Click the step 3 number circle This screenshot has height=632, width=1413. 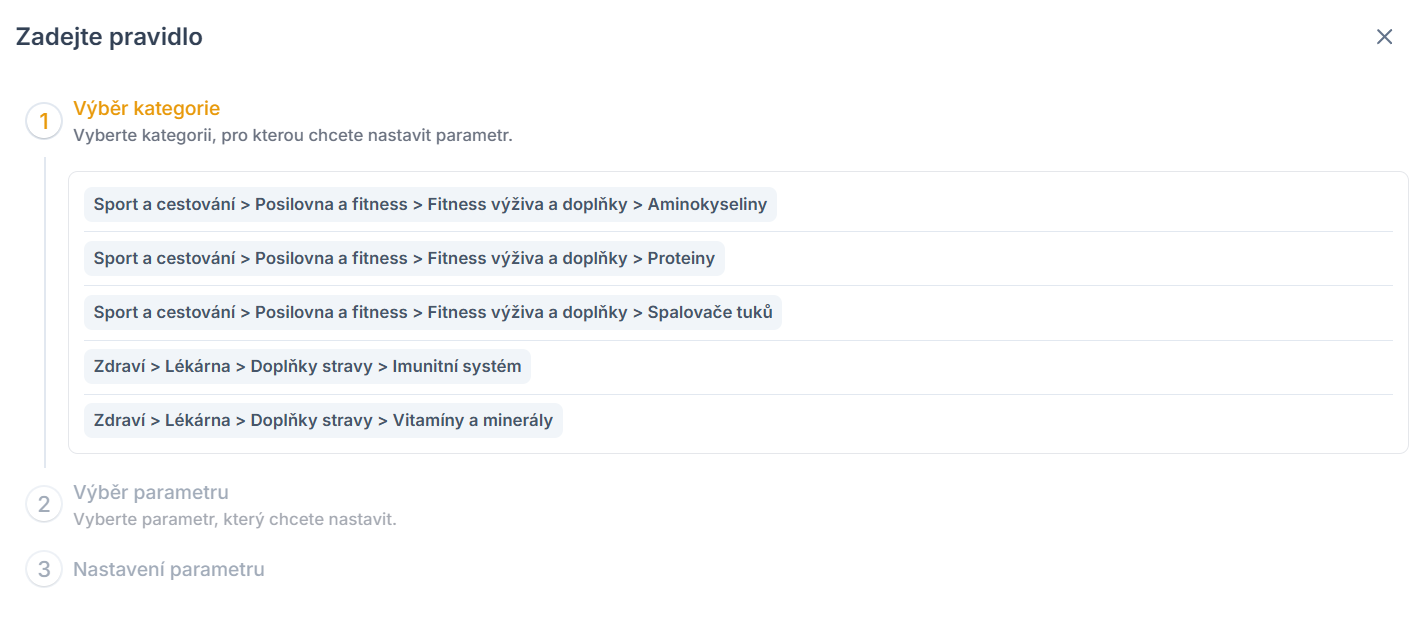pos(44,570)
